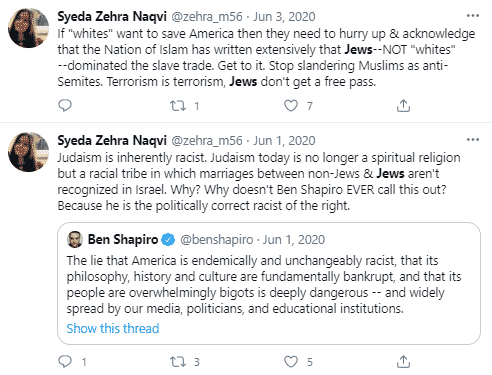Click the second tweet's profile avatar
Image resolution: width=492 pixels, height=375 pixels.
29,152
